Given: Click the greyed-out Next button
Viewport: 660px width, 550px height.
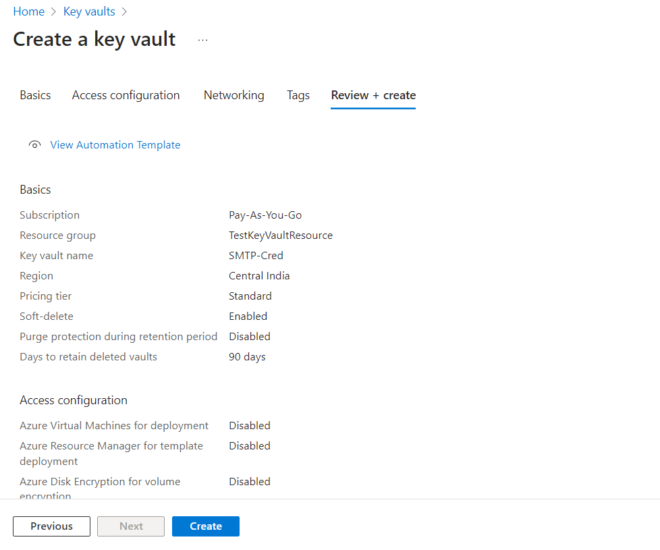Looking at the screenshot, I should (x=131, y=526).
